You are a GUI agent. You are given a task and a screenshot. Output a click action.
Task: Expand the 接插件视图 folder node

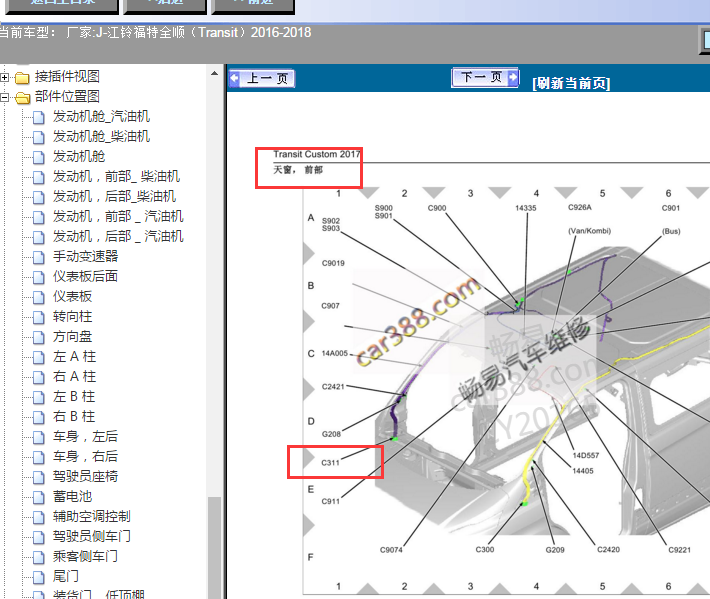coord(4,77)
